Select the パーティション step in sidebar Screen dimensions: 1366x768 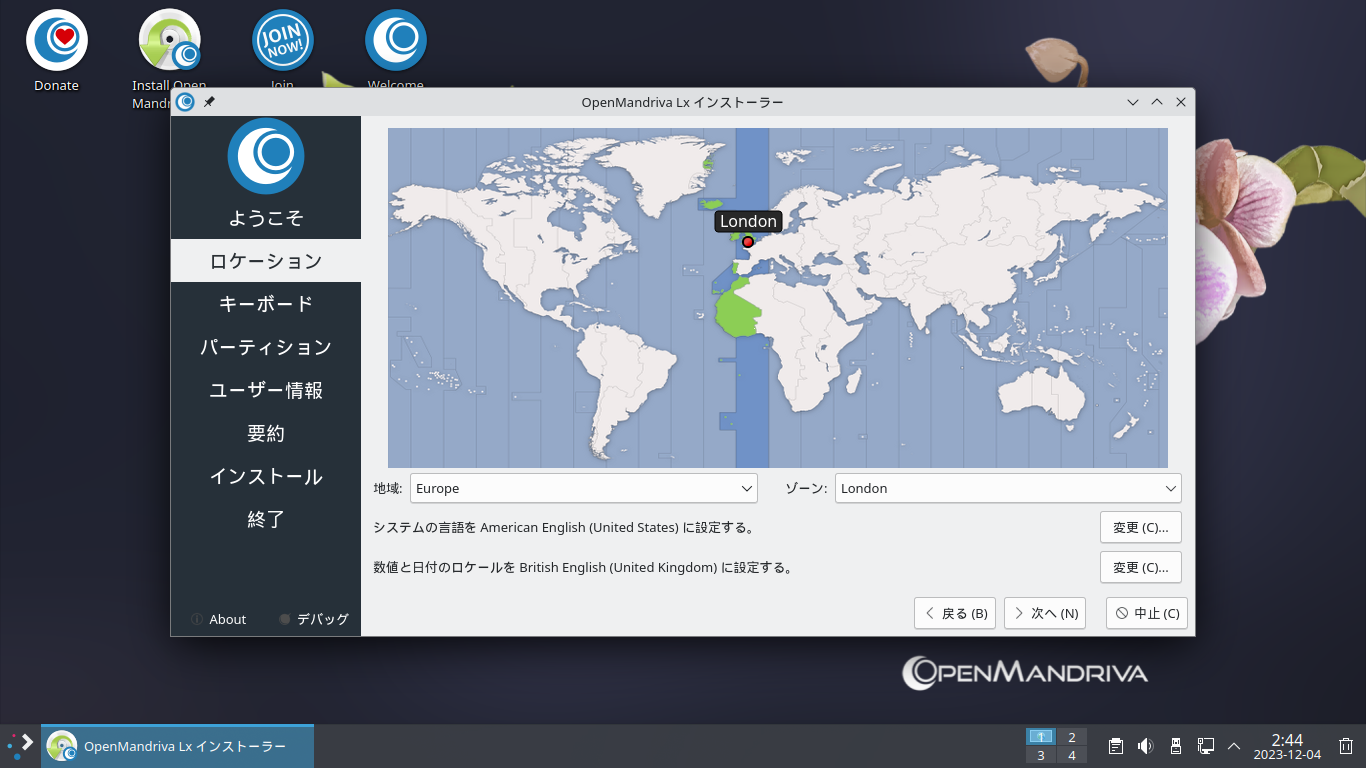coord(266,347)
